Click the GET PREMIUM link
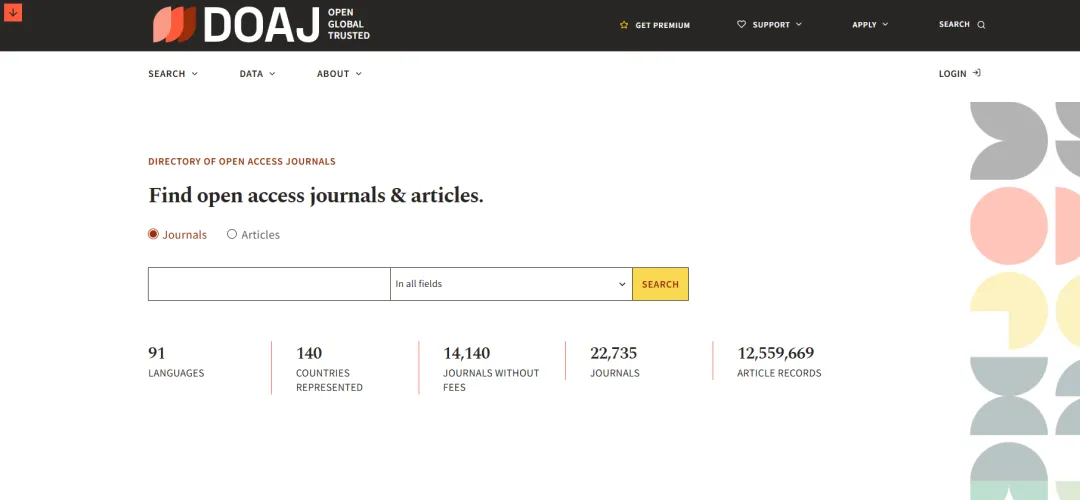This screenshot has height=500, width=1080. 655,25
